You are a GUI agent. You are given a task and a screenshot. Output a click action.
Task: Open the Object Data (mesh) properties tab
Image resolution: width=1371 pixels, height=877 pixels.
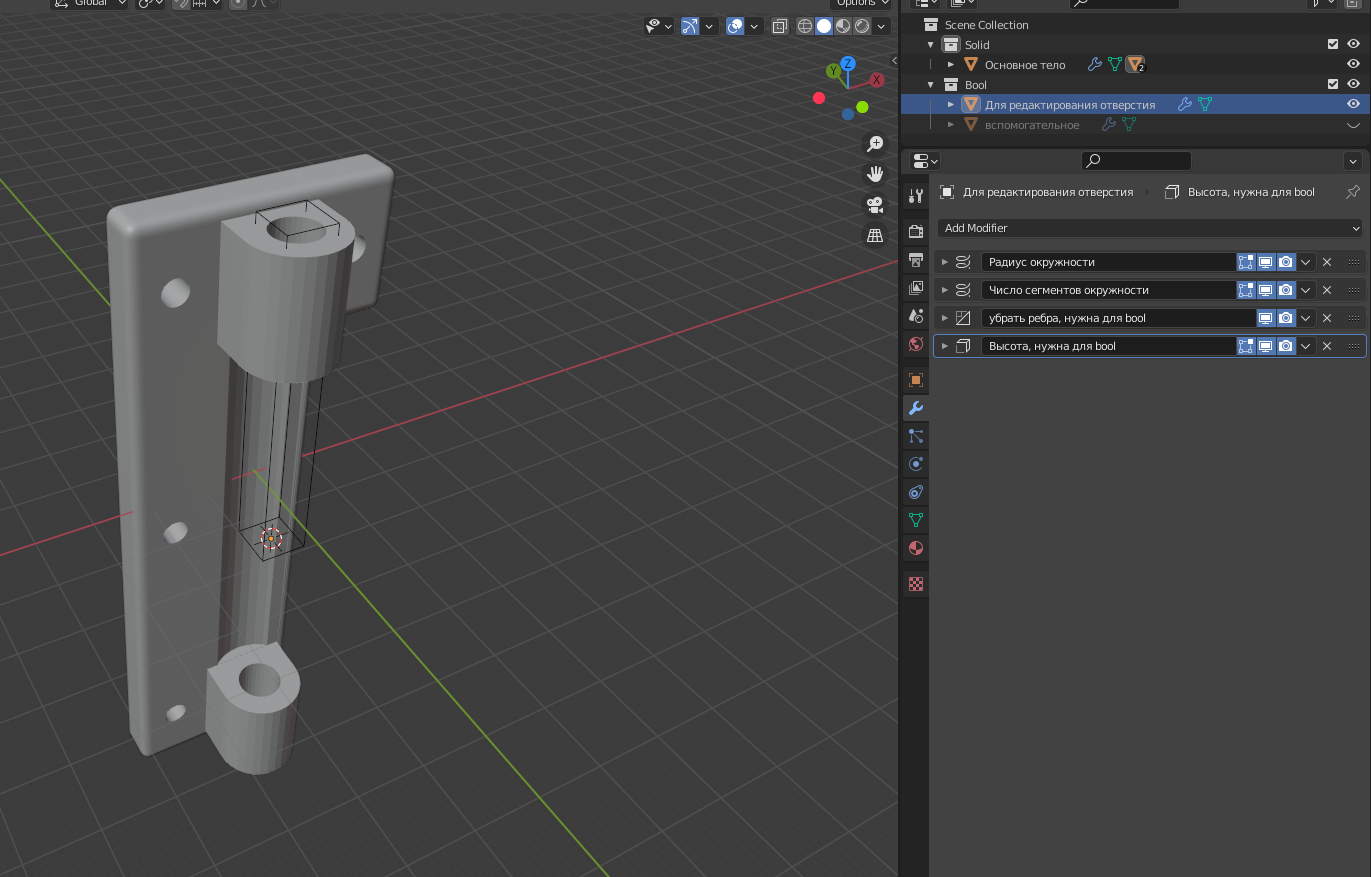tap(915, 520)
